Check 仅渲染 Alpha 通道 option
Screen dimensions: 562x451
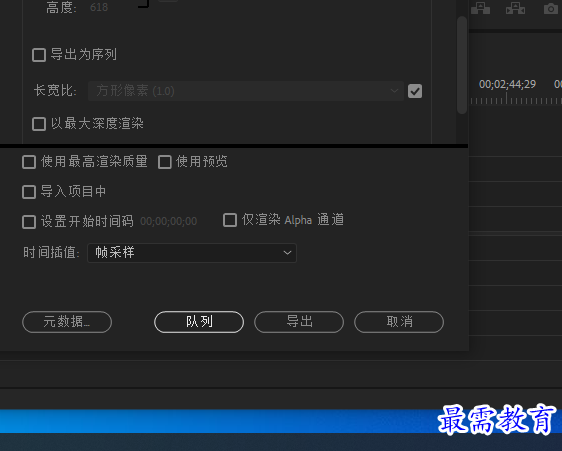(x=230, y=220)
